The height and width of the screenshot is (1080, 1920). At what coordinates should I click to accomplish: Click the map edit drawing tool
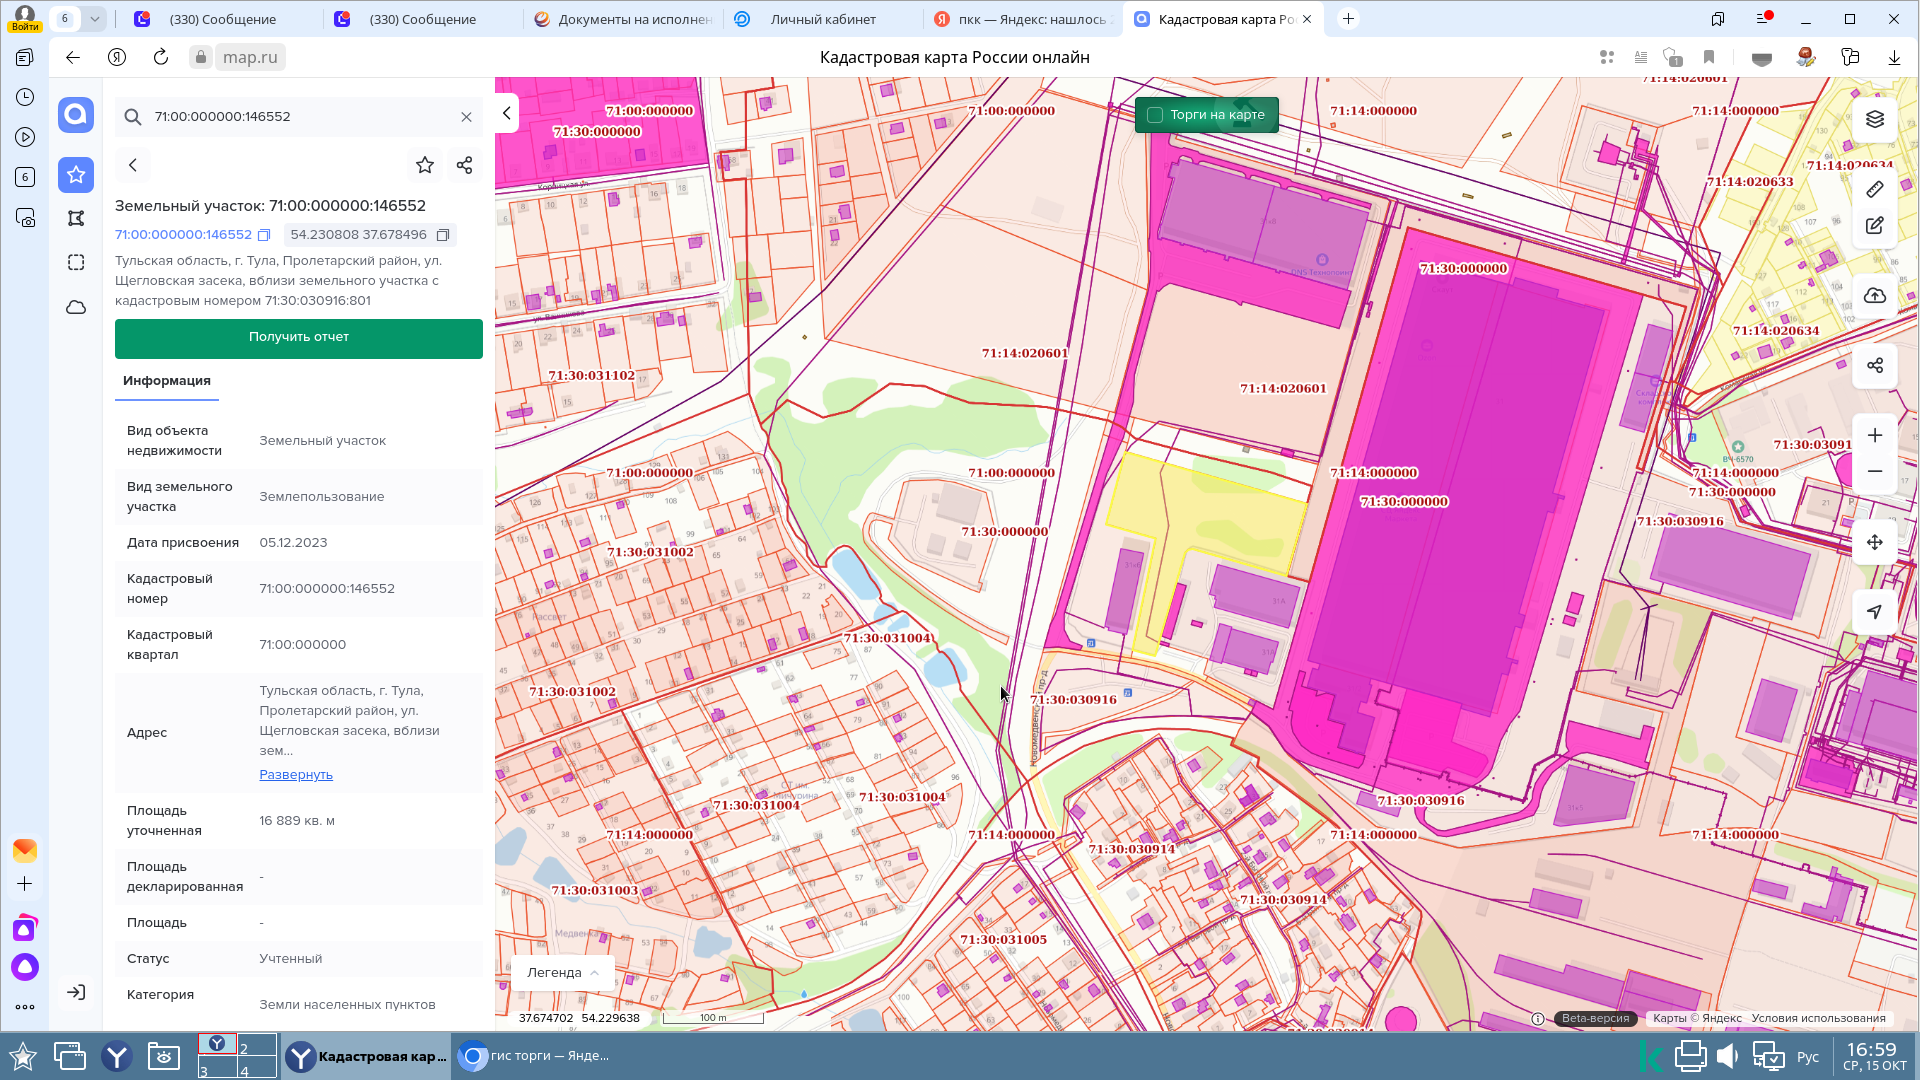point(1874,226)
